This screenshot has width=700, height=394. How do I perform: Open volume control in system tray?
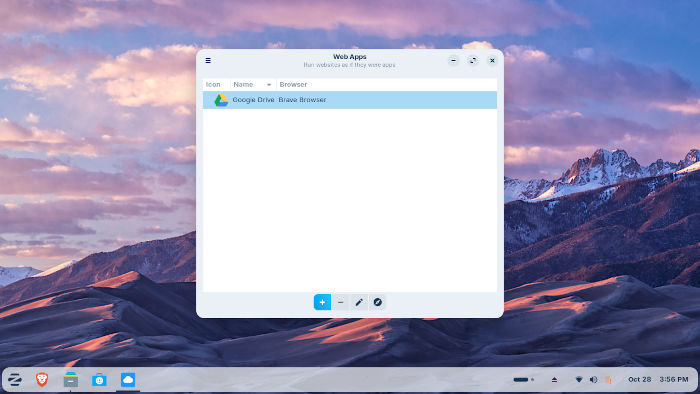[593, 380]
